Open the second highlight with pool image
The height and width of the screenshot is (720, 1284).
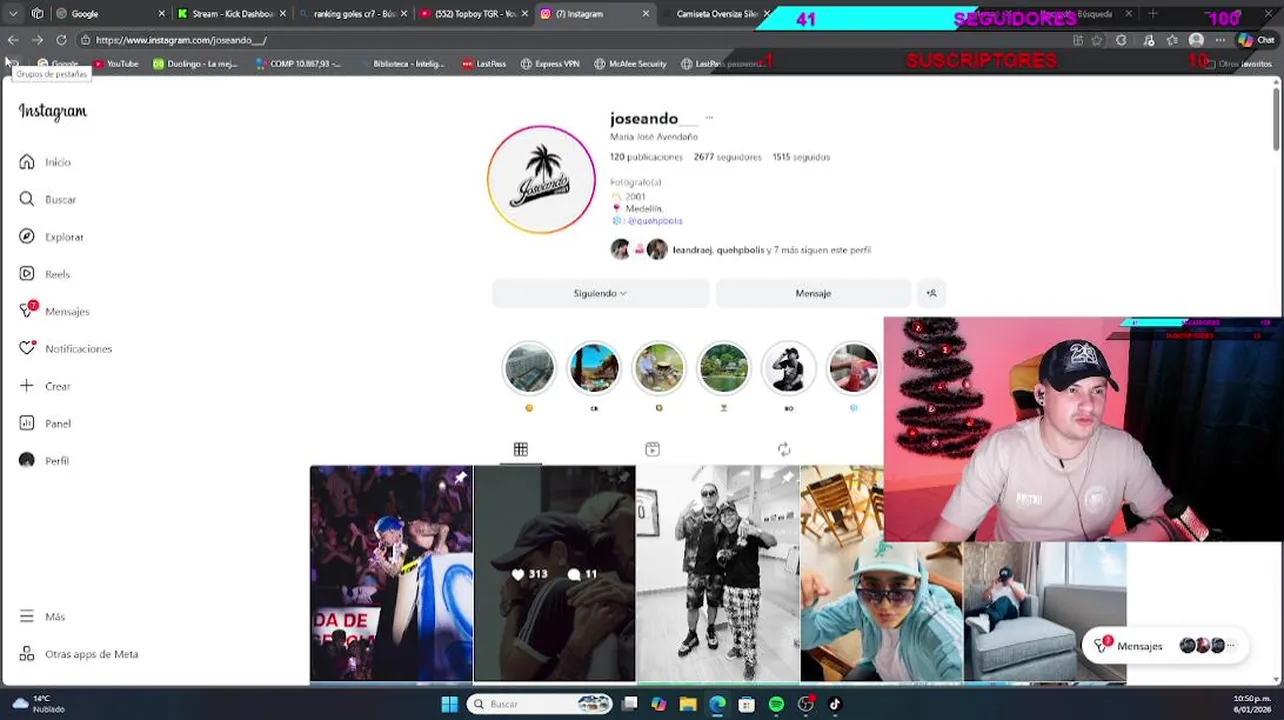pos(594,368)
